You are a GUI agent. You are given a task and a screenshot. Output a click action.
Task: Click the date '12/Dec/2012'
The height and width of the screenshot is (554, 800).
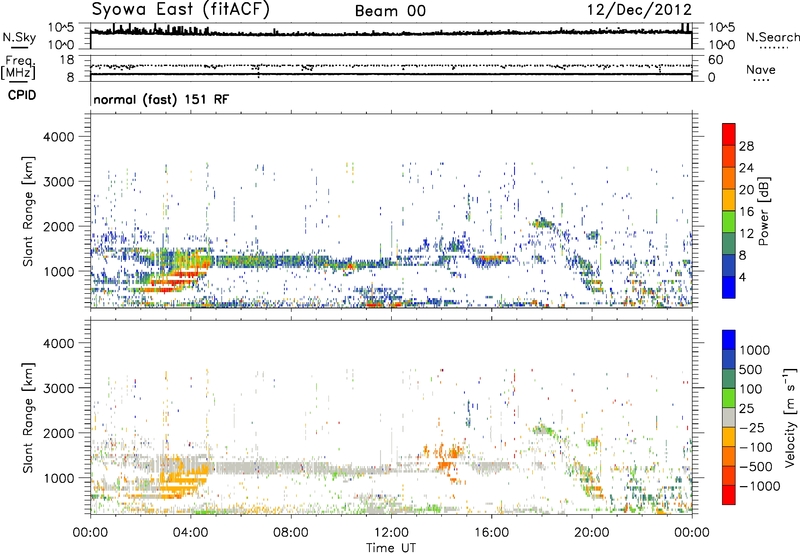(639, 10)
